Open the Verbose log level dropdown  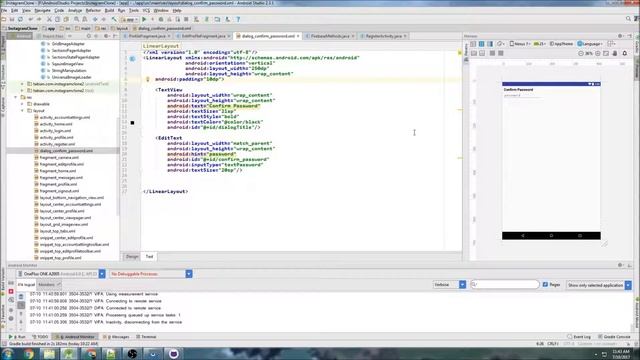click(449, 284)
